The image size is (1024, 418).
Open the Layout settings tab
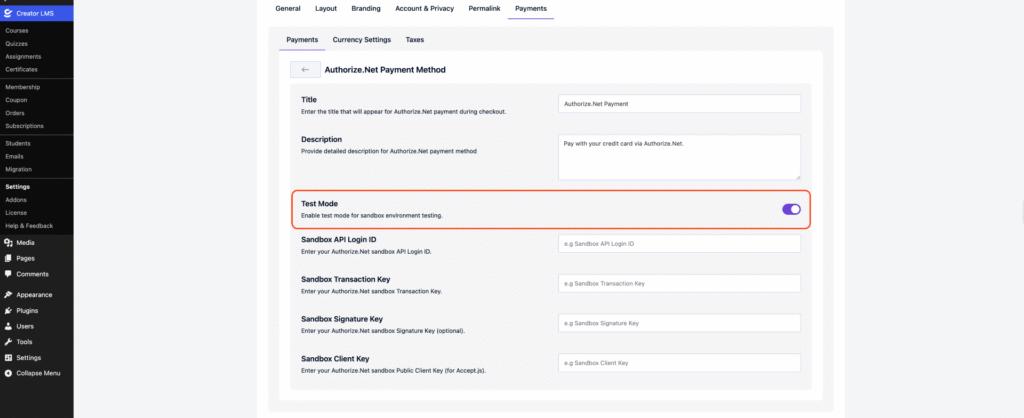click(x=326, y=8)
